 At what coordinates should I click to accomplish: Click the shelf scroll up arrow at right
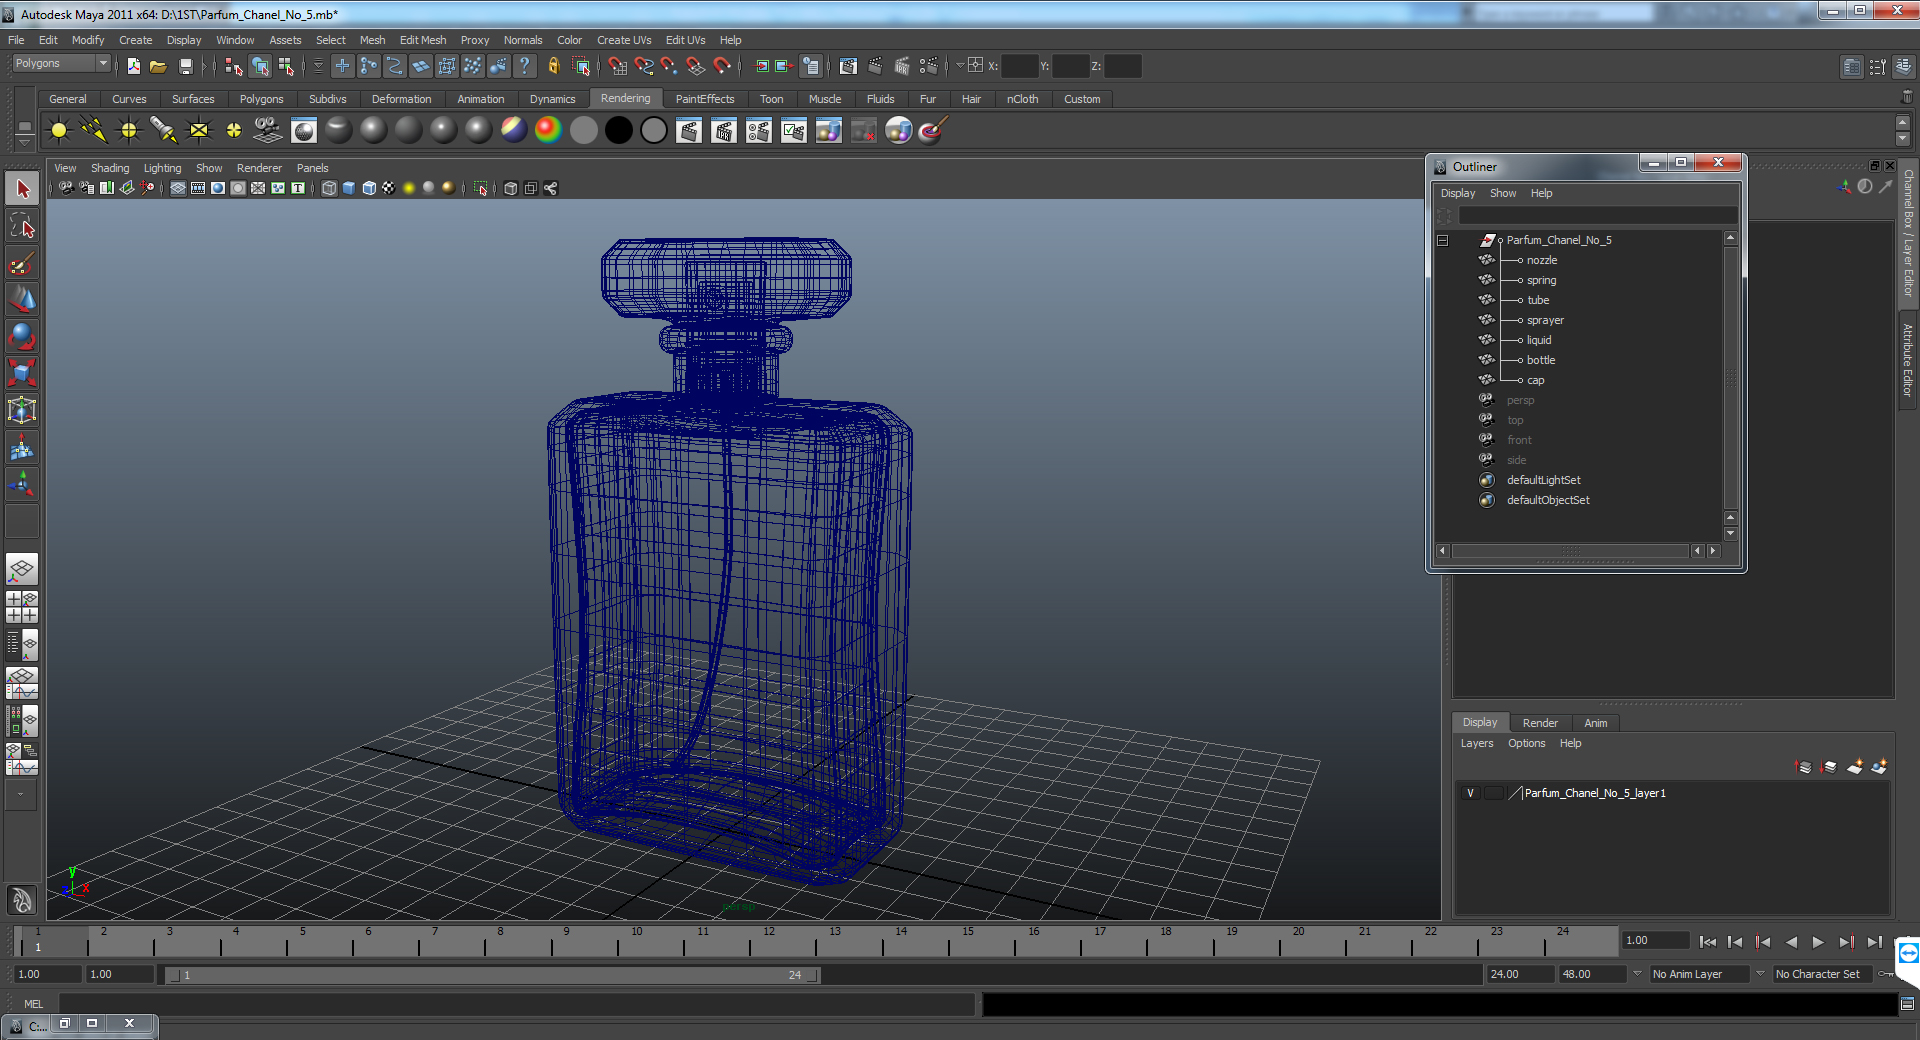[x=1903, y=122]
